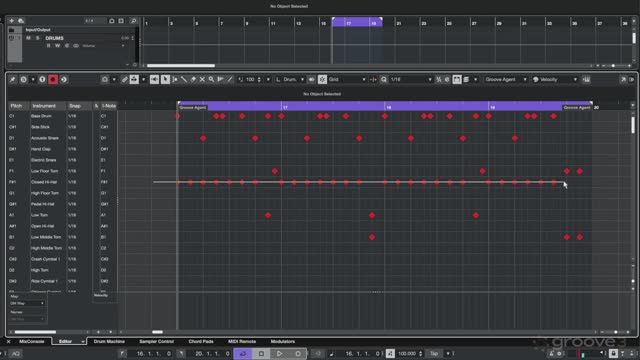640x360 pixels.
Task: Click the tempo value 100.000 field
Action: [x=407, y=353]
